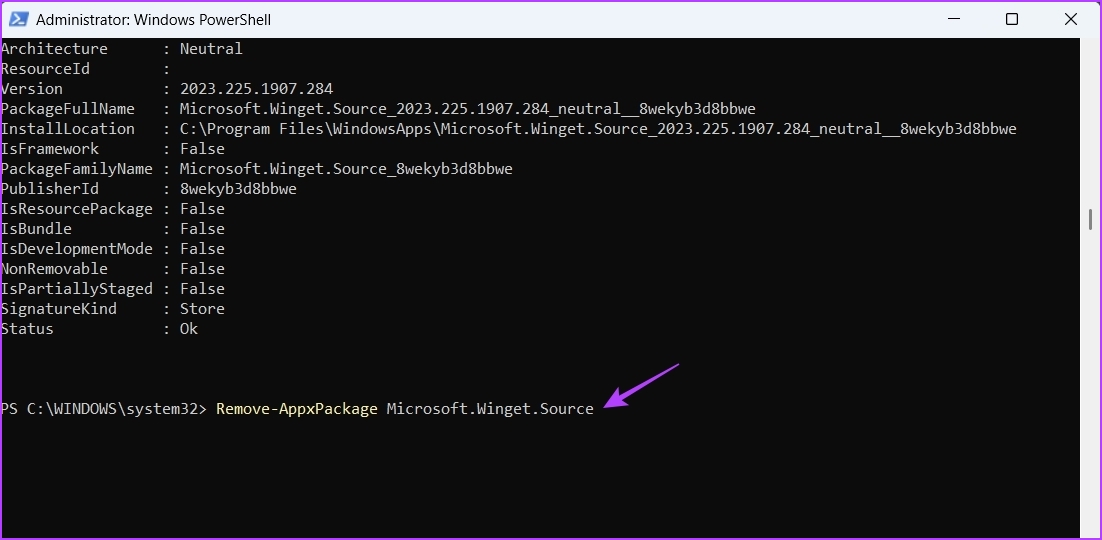This screenshot has height=540, width=1102.
Task: Click the PublisherId value 8wekyb3d8bbwe
Action: click(238, 189)
